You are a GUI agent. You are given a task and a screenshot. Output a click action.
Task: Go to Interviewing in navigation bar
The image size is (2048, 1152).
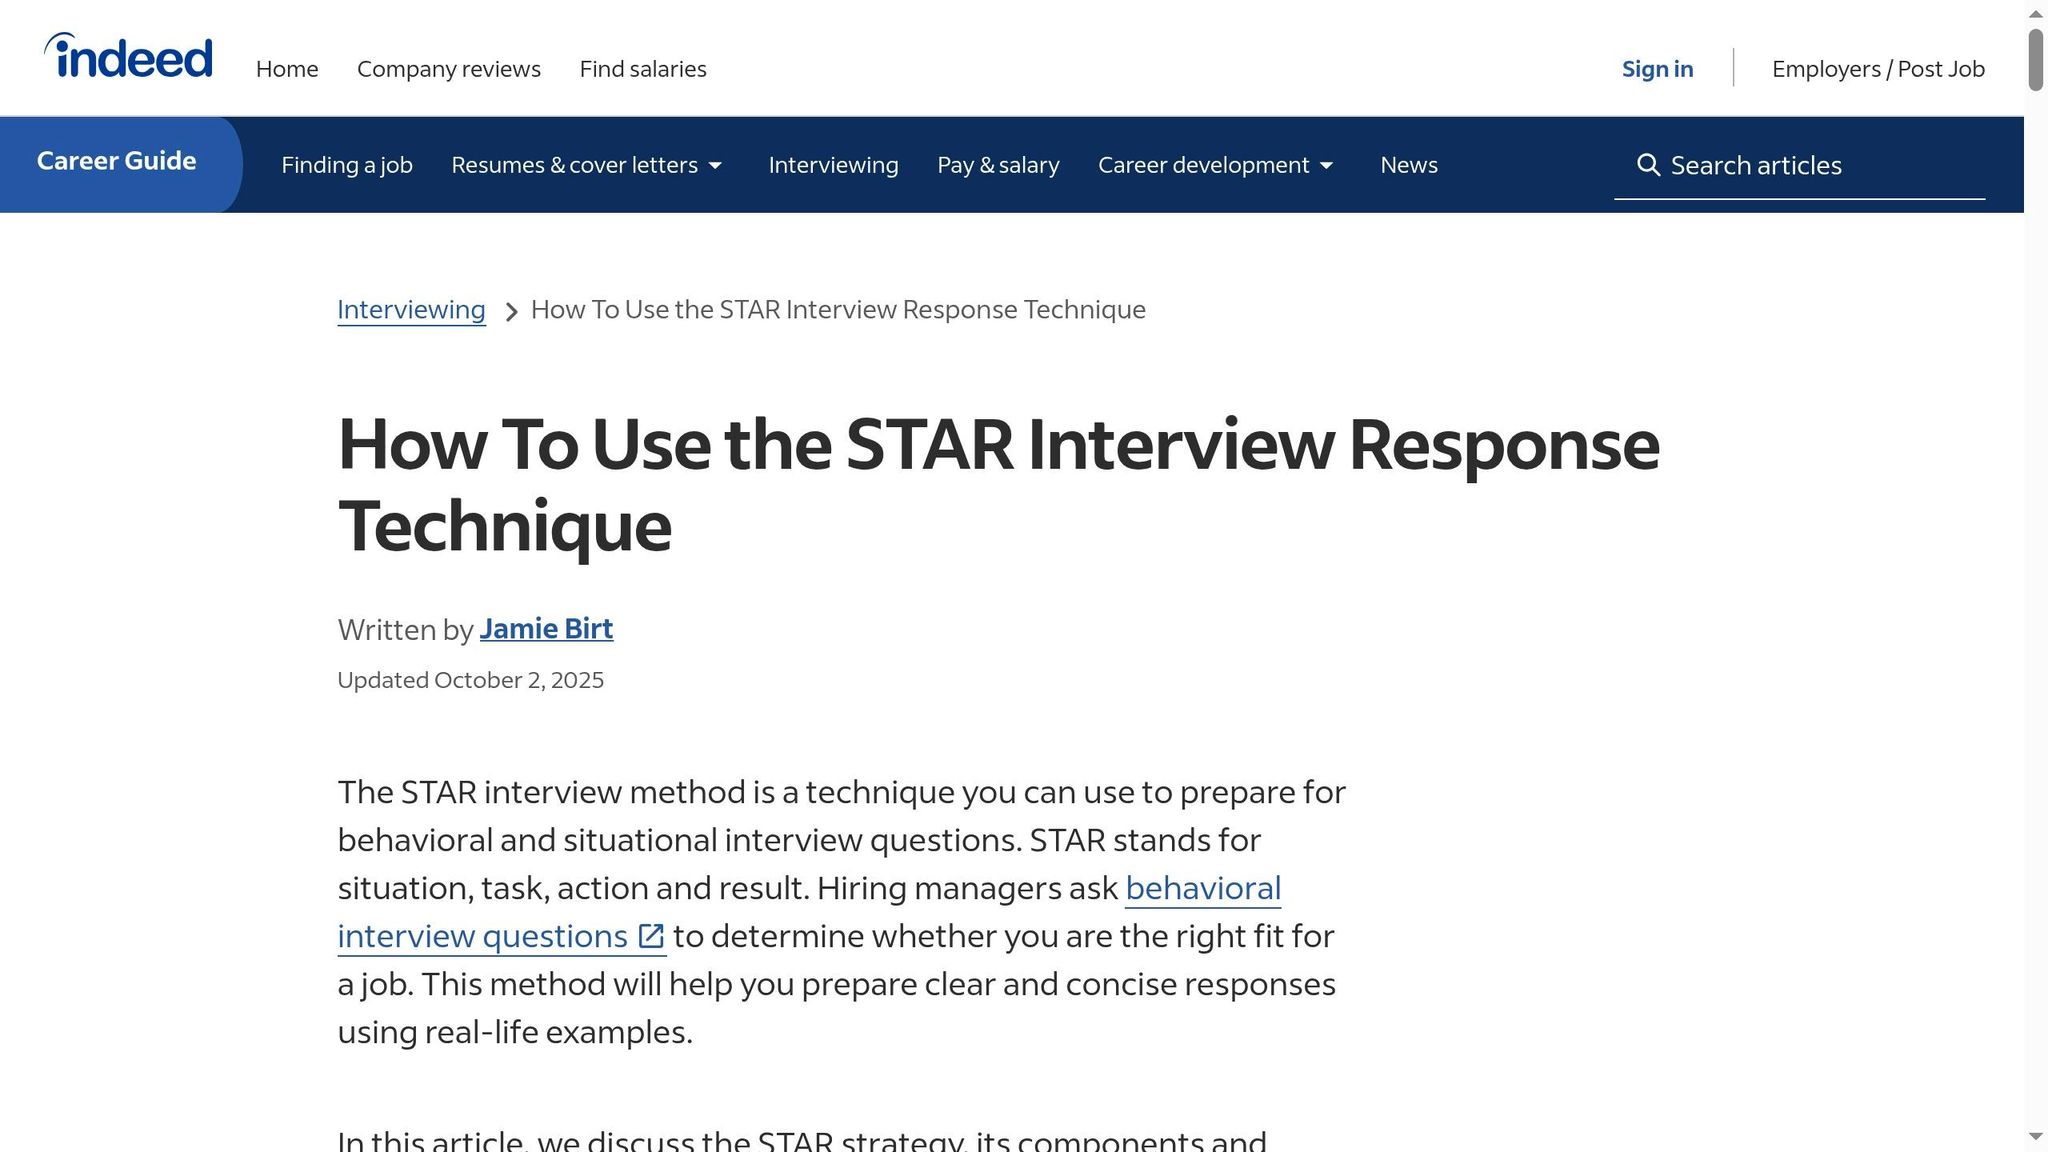pyautogui.click(x=833, y=165)
